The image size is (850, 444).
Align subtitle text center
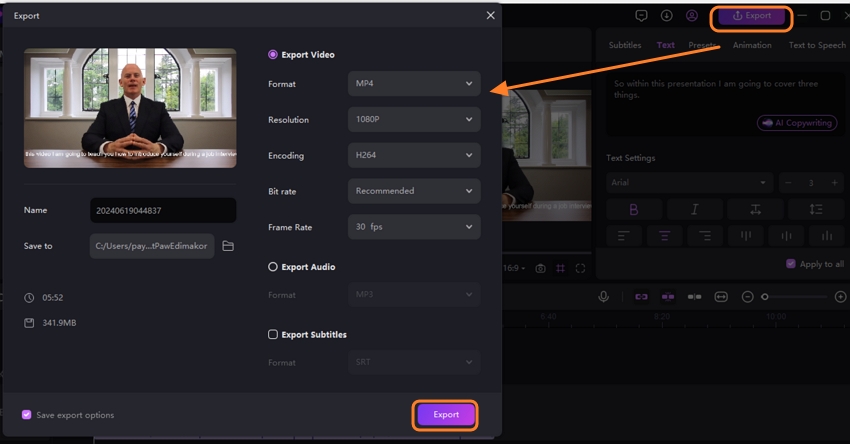coord(664,236)
